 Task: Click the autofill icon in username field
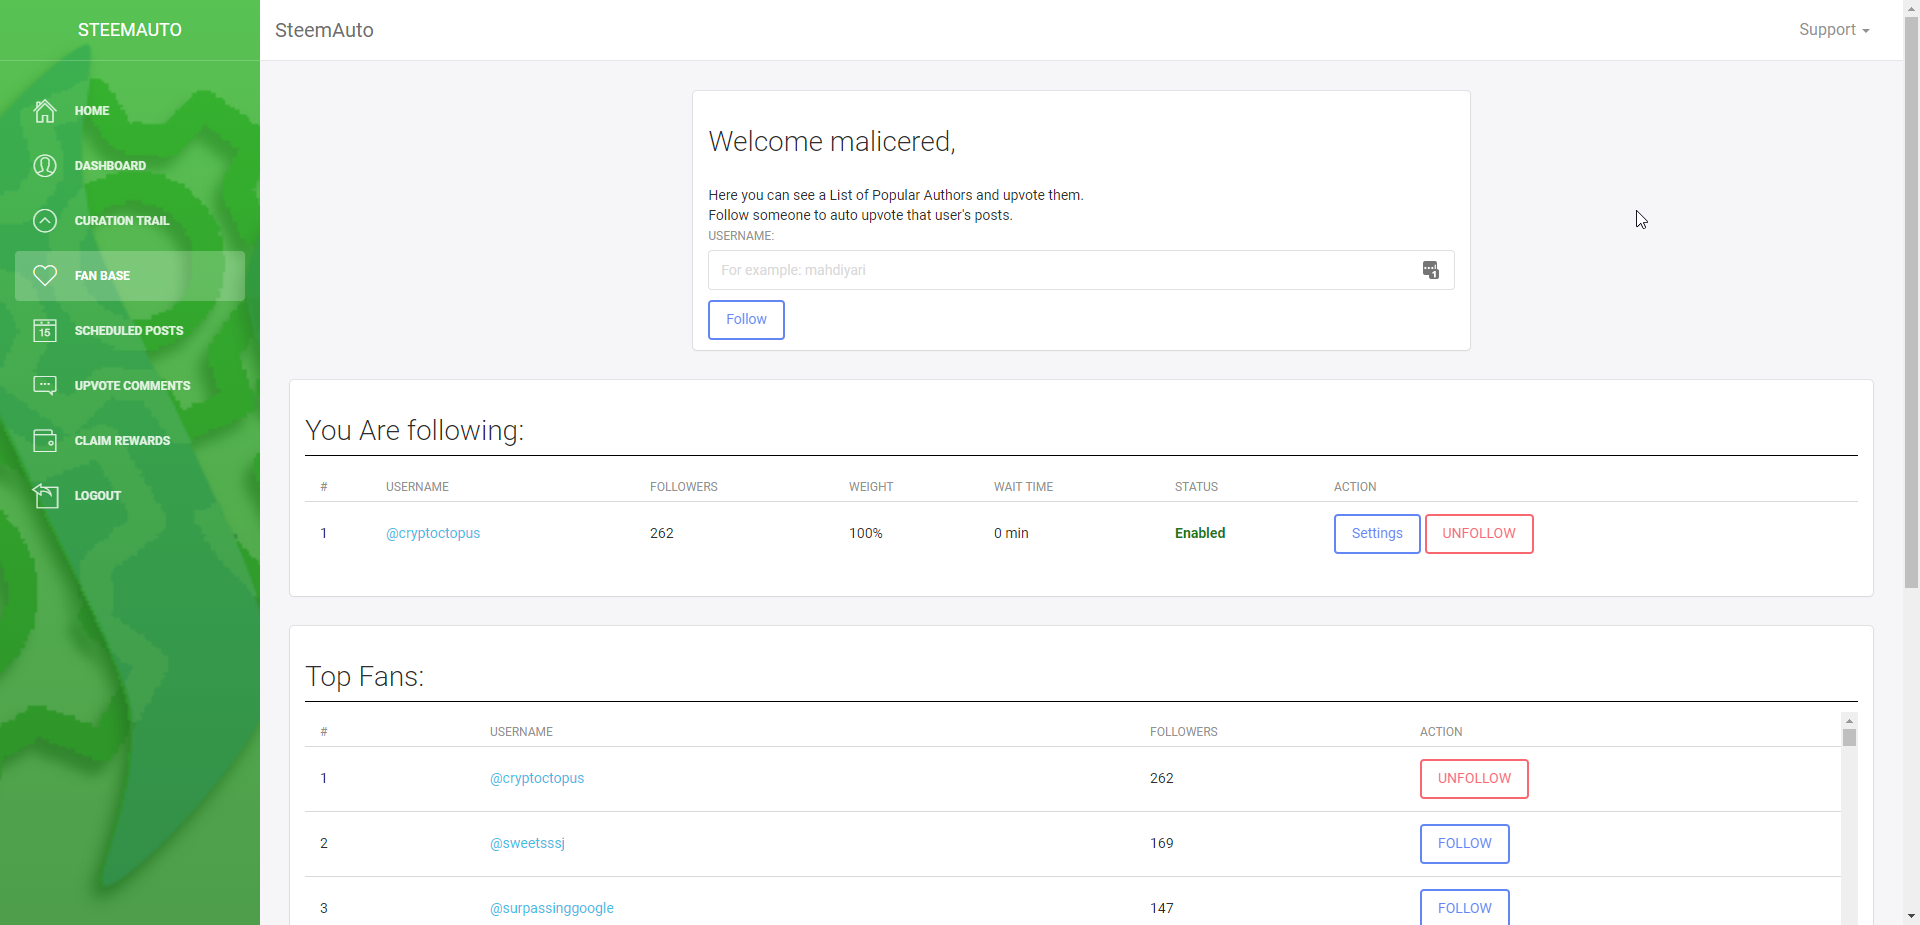point(1431,270)
